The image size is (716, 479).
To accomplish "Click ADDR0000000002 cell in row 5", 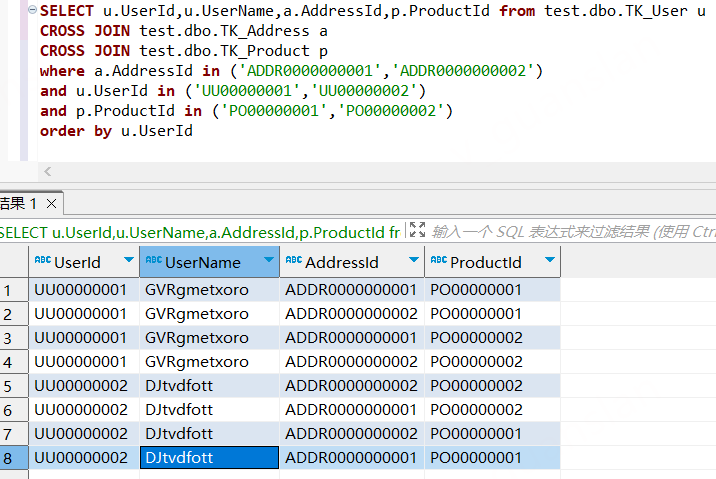I will (x=350, y=385).
